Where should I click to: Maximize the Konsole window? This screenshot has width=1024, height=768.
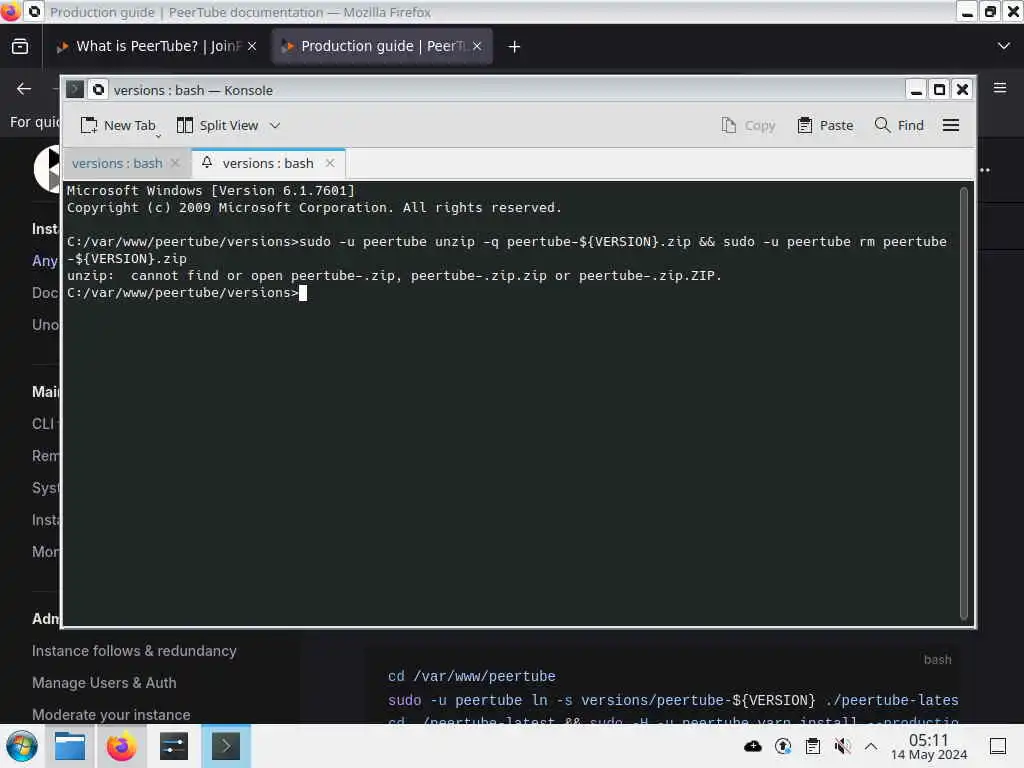point(939,89)
